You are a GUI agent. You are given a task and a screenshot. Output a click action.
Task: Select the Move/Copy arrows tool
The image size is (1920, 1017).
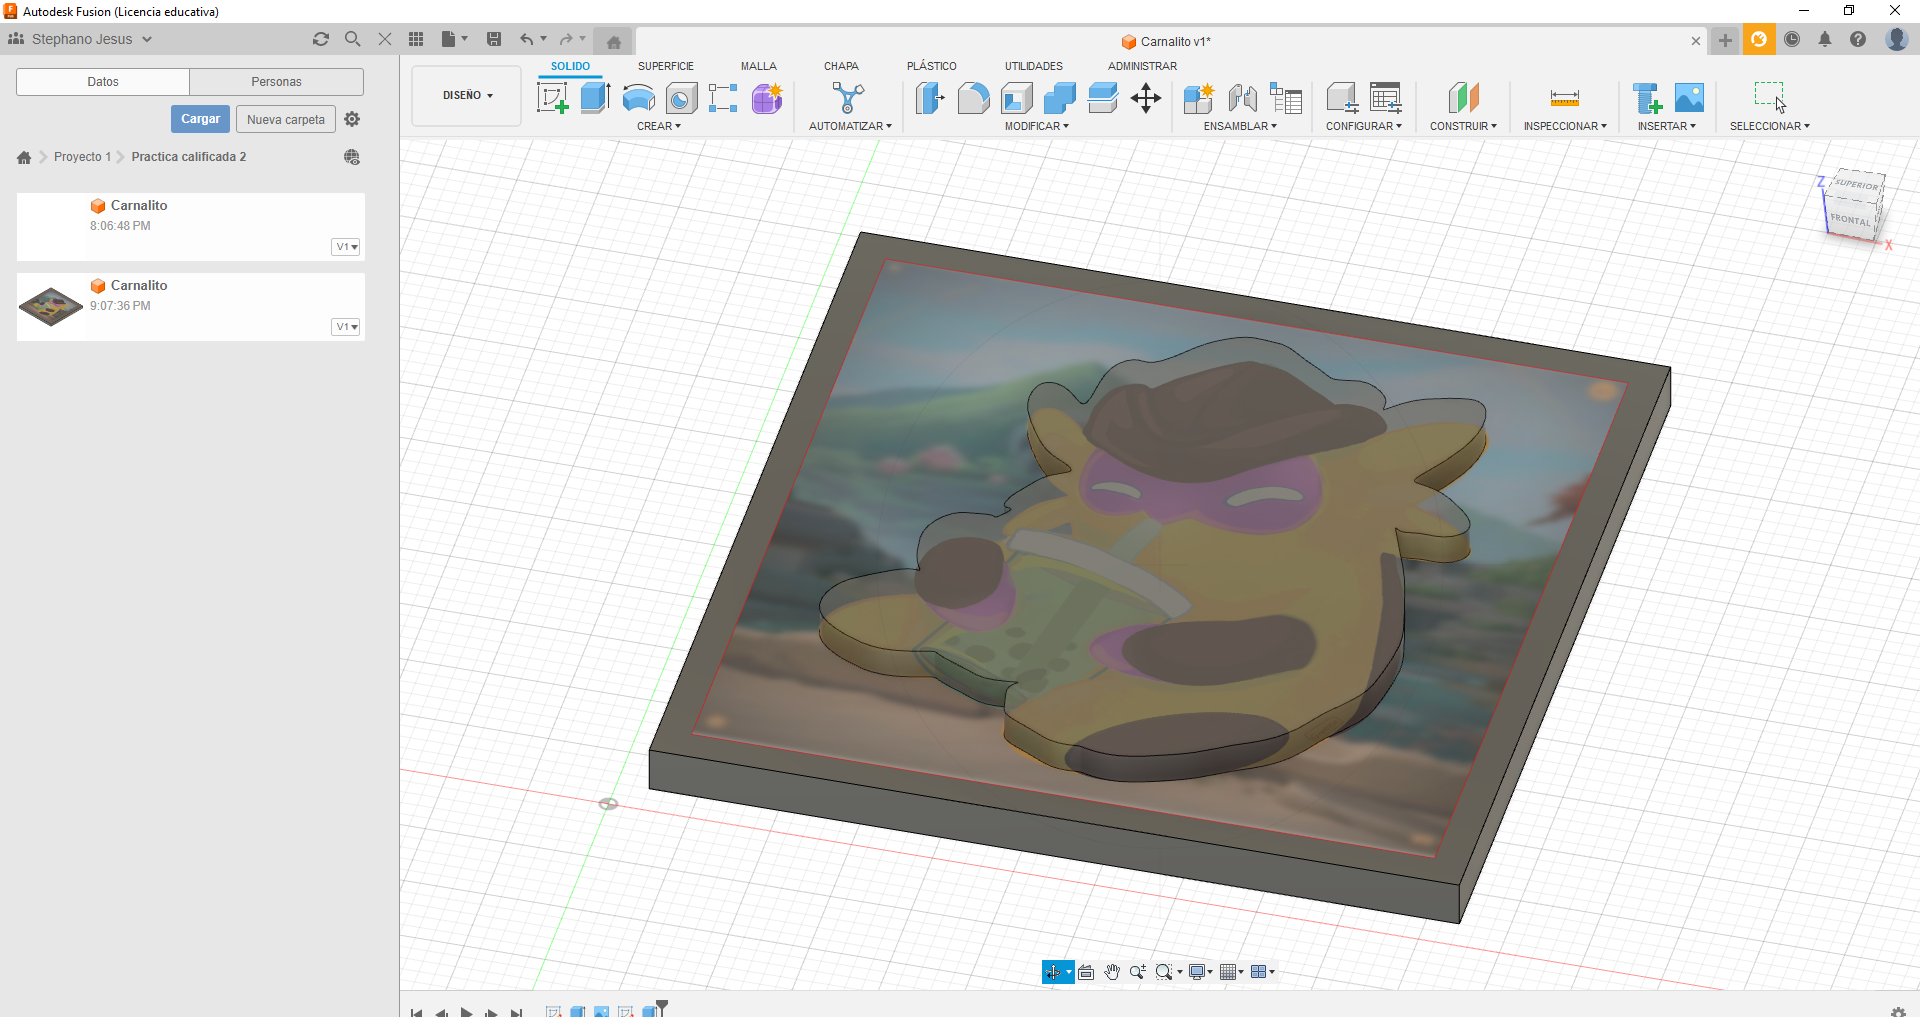click(x=1146, y=98)
